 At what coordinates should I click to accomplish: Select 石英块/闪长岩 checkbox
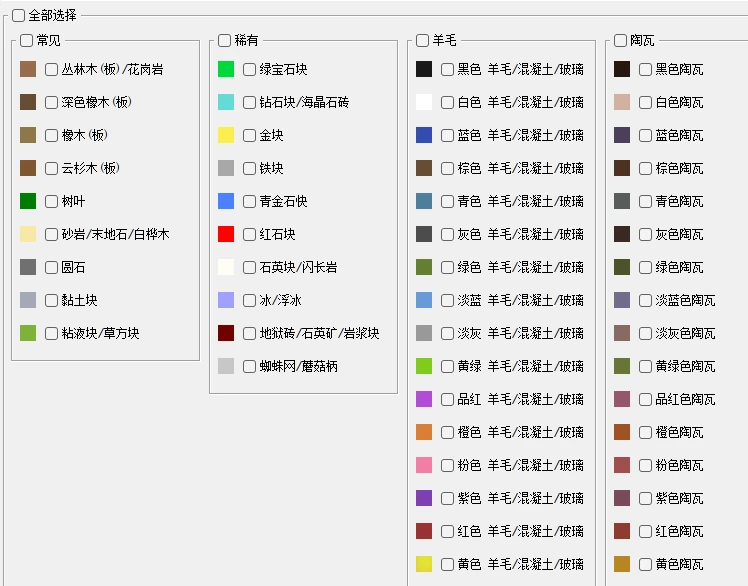coord(249,267)
